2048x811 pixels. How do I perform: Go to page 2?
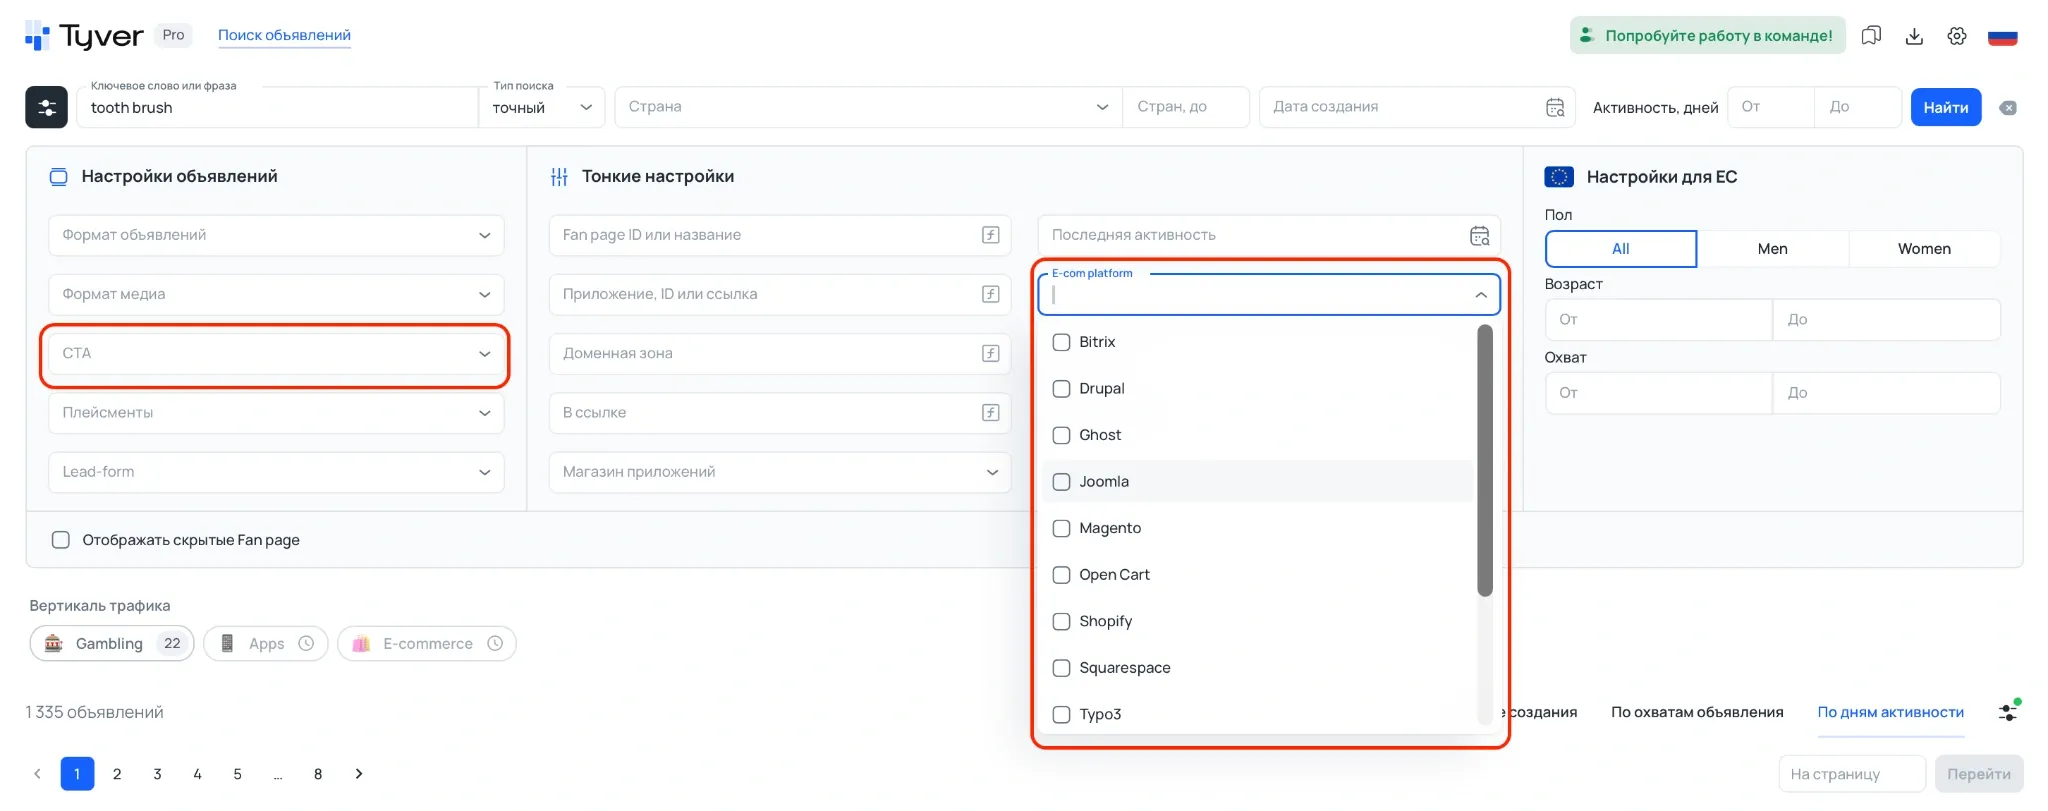coord(117,774)
